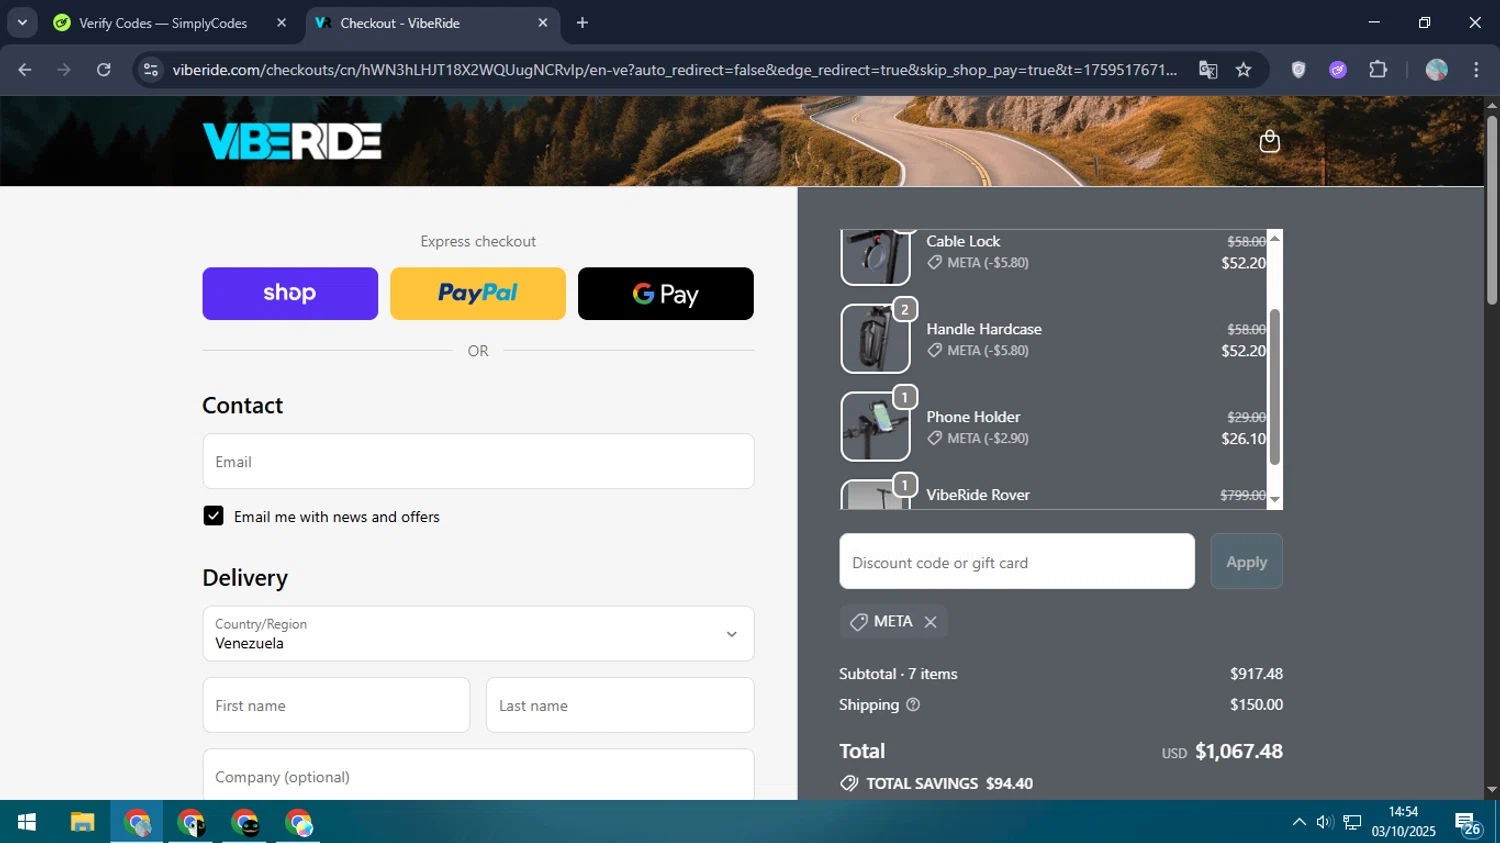Image resolution: width=1500 pixels, height=843 pixels.
Task: Close the Checkout VibeRide tab
Action: tap(542, 23)
